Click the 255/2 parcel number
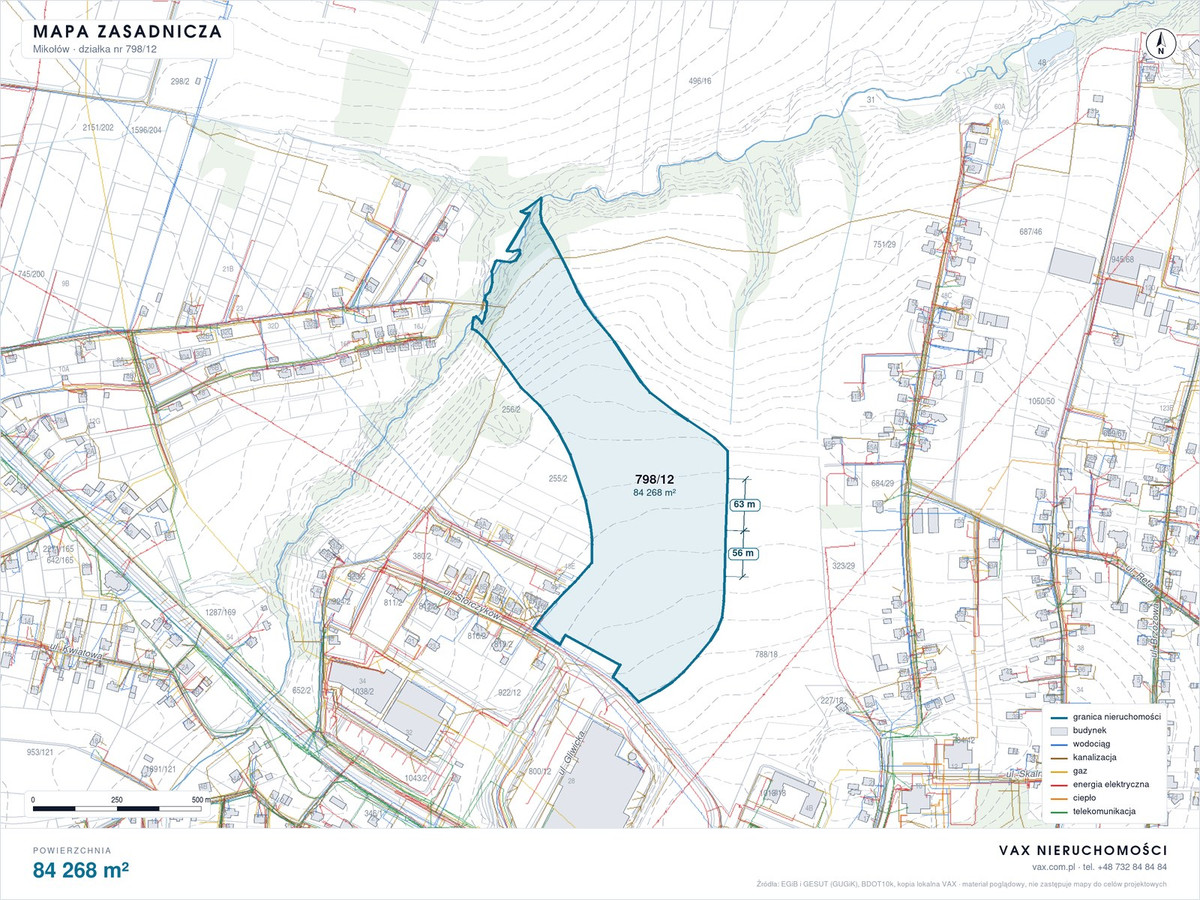Image resolution: width=1200 pixels, height=900 pixels. coord(558,479)
